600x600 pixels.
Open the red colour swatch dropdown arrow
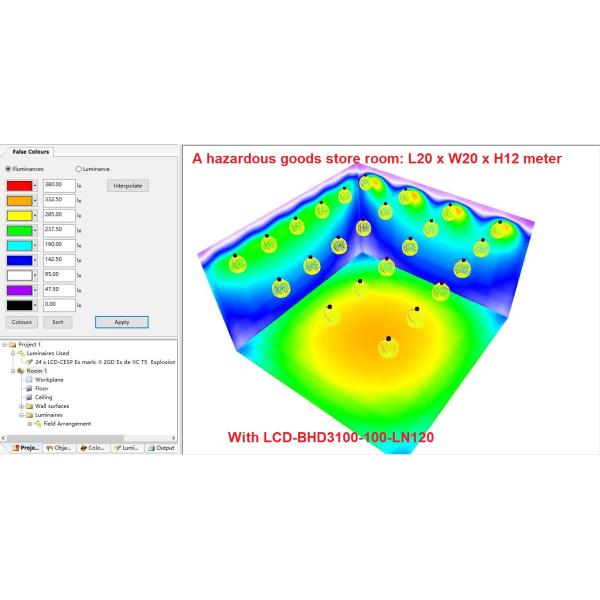[x=35, y=185]
